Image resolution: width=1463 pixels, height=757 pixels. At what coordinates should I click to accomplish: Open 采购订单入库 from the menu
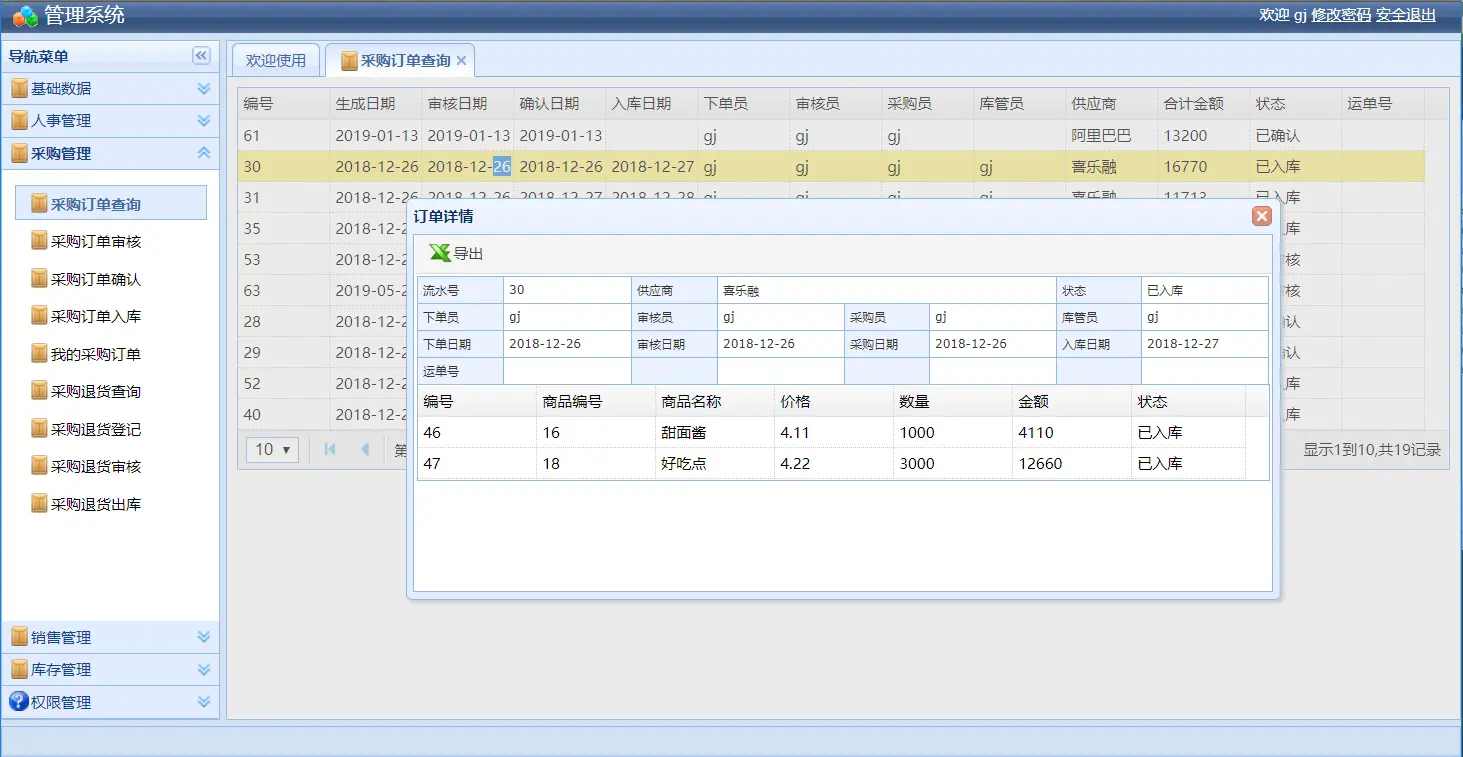point(96,316)
